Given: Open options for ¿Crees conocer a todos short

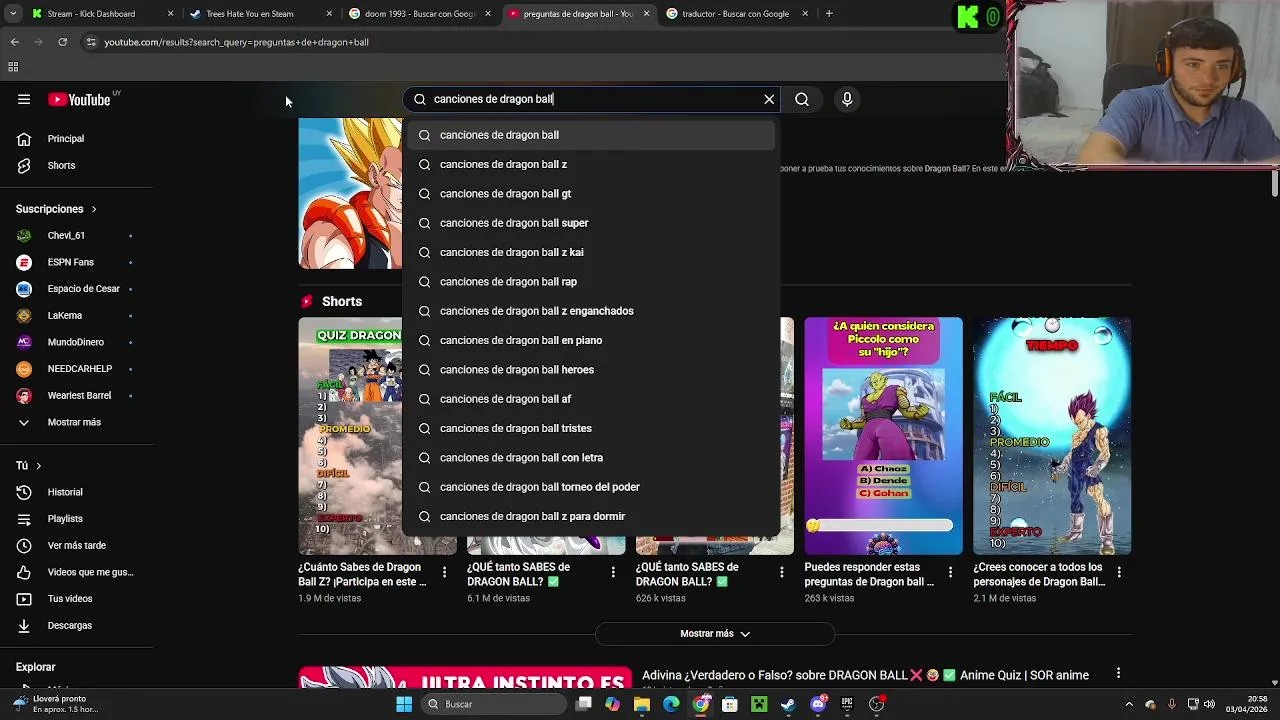Looking at the screenshot, I should point(1119,572).
